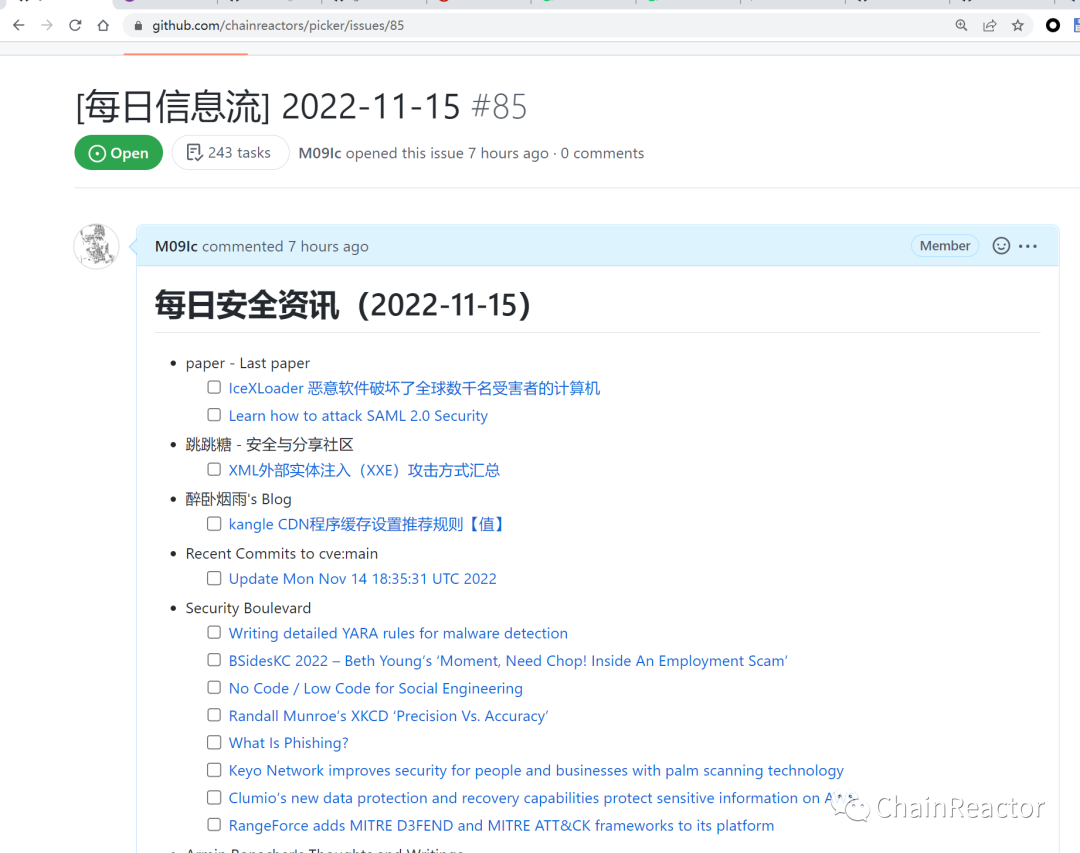The image size is (1080, 853).
Task: Tick the Keyo Network article checkbox
Action: 214,770
